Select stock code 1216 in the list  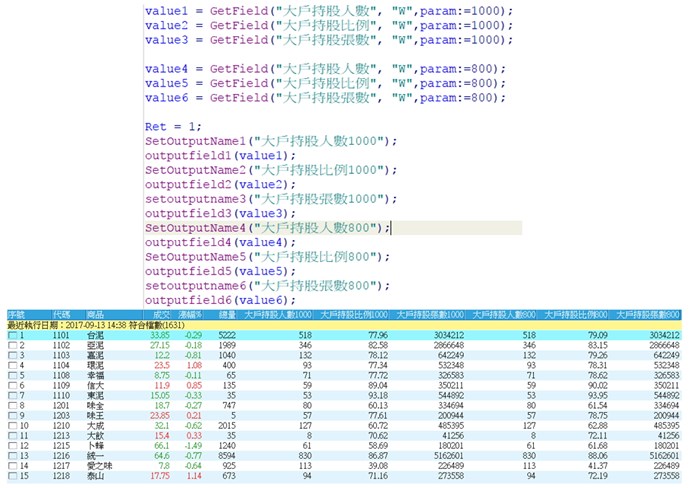coord(62,454)
